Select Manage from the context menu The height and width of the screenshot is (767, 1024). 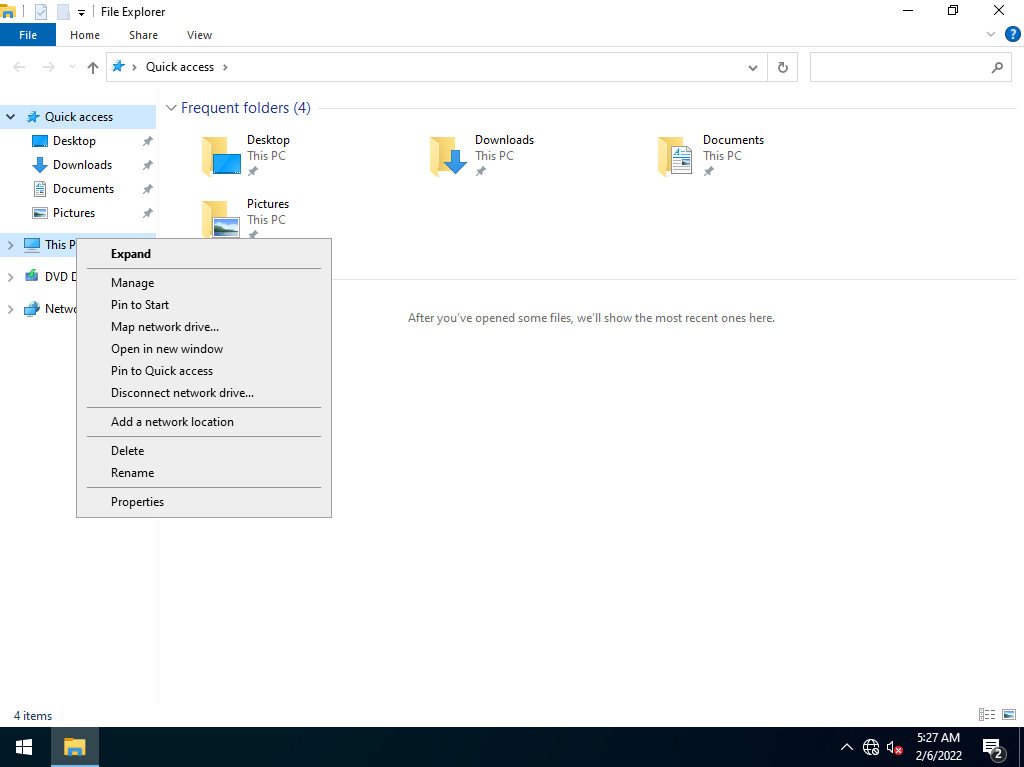pyautogui.click(x=204, y=283)
